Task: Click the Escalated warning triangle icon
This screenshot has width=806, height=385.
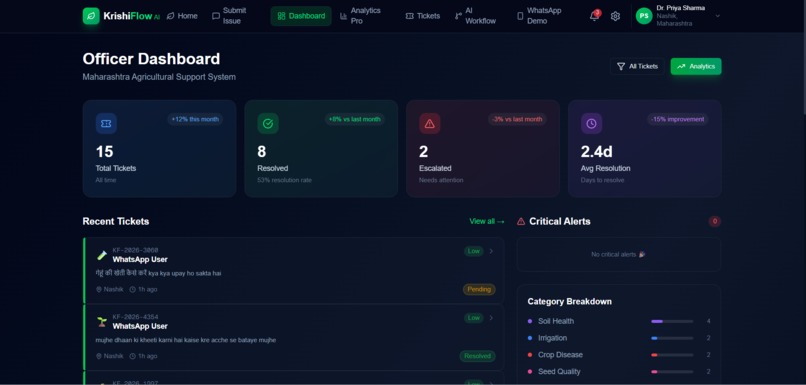Action: (x=430, y=123)
